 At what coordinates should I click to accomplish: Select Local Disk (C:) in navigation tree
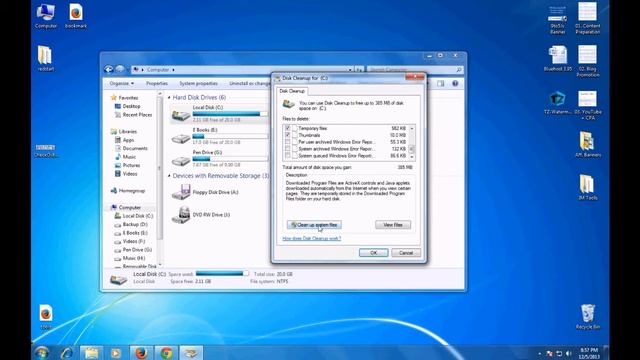(138, 216)
